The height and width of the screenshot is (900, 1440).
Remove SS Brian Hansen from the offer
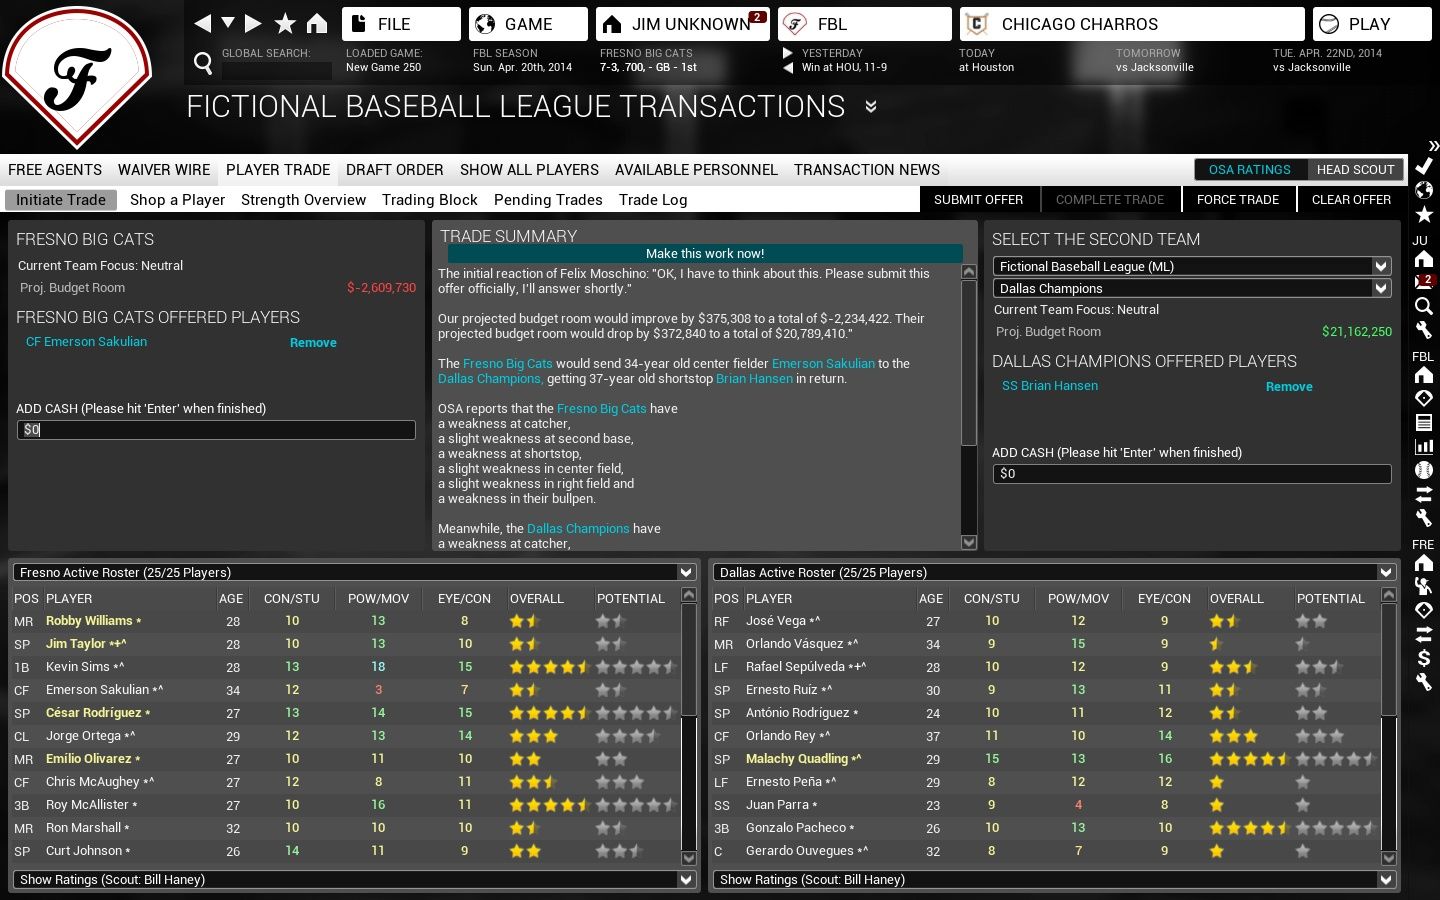click(1289, 387)
